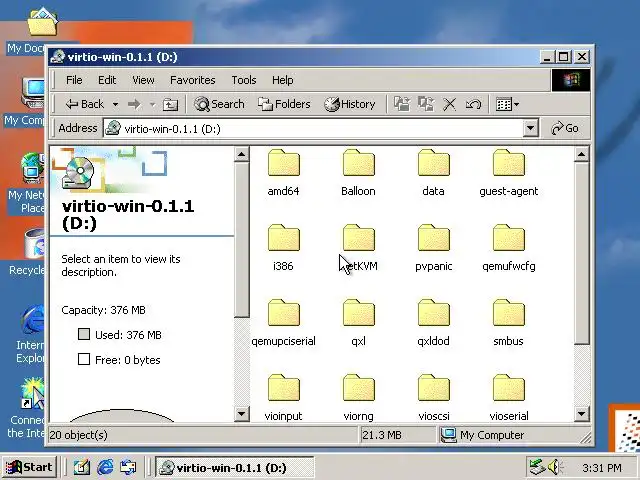This screenshot has width=640, height=480.
Task: Click the Copy To toolbar icon
Action: tap(426, 104)
